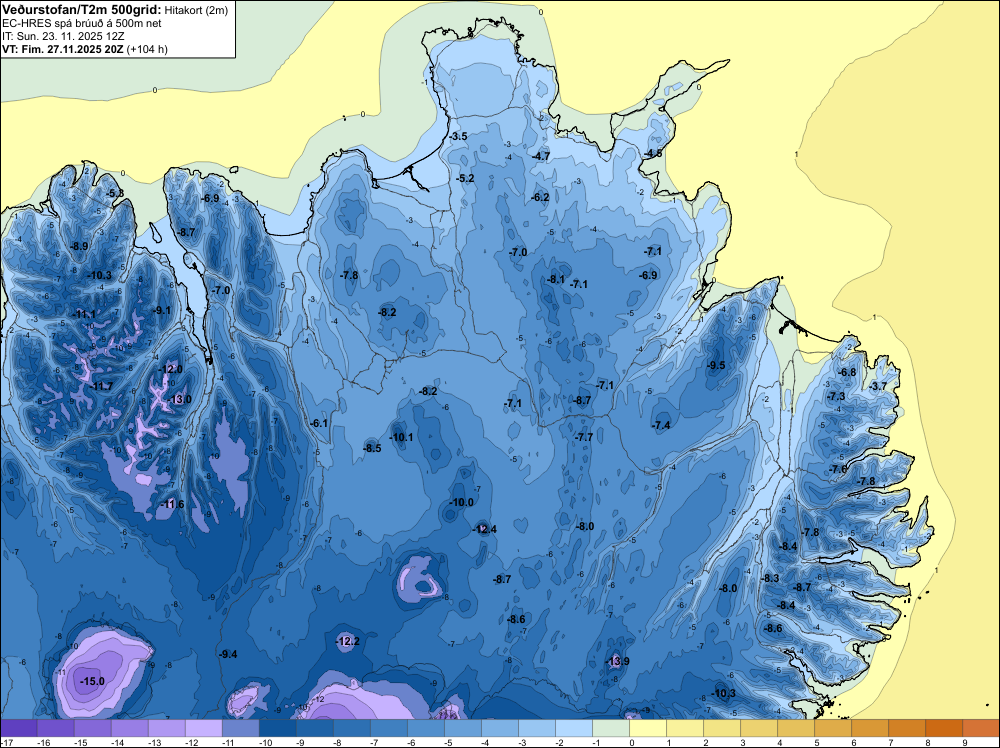The image size is (1000, 748).
Task: Select the lilac scale swatch between -13 and -12
Action: pos(167,728)
